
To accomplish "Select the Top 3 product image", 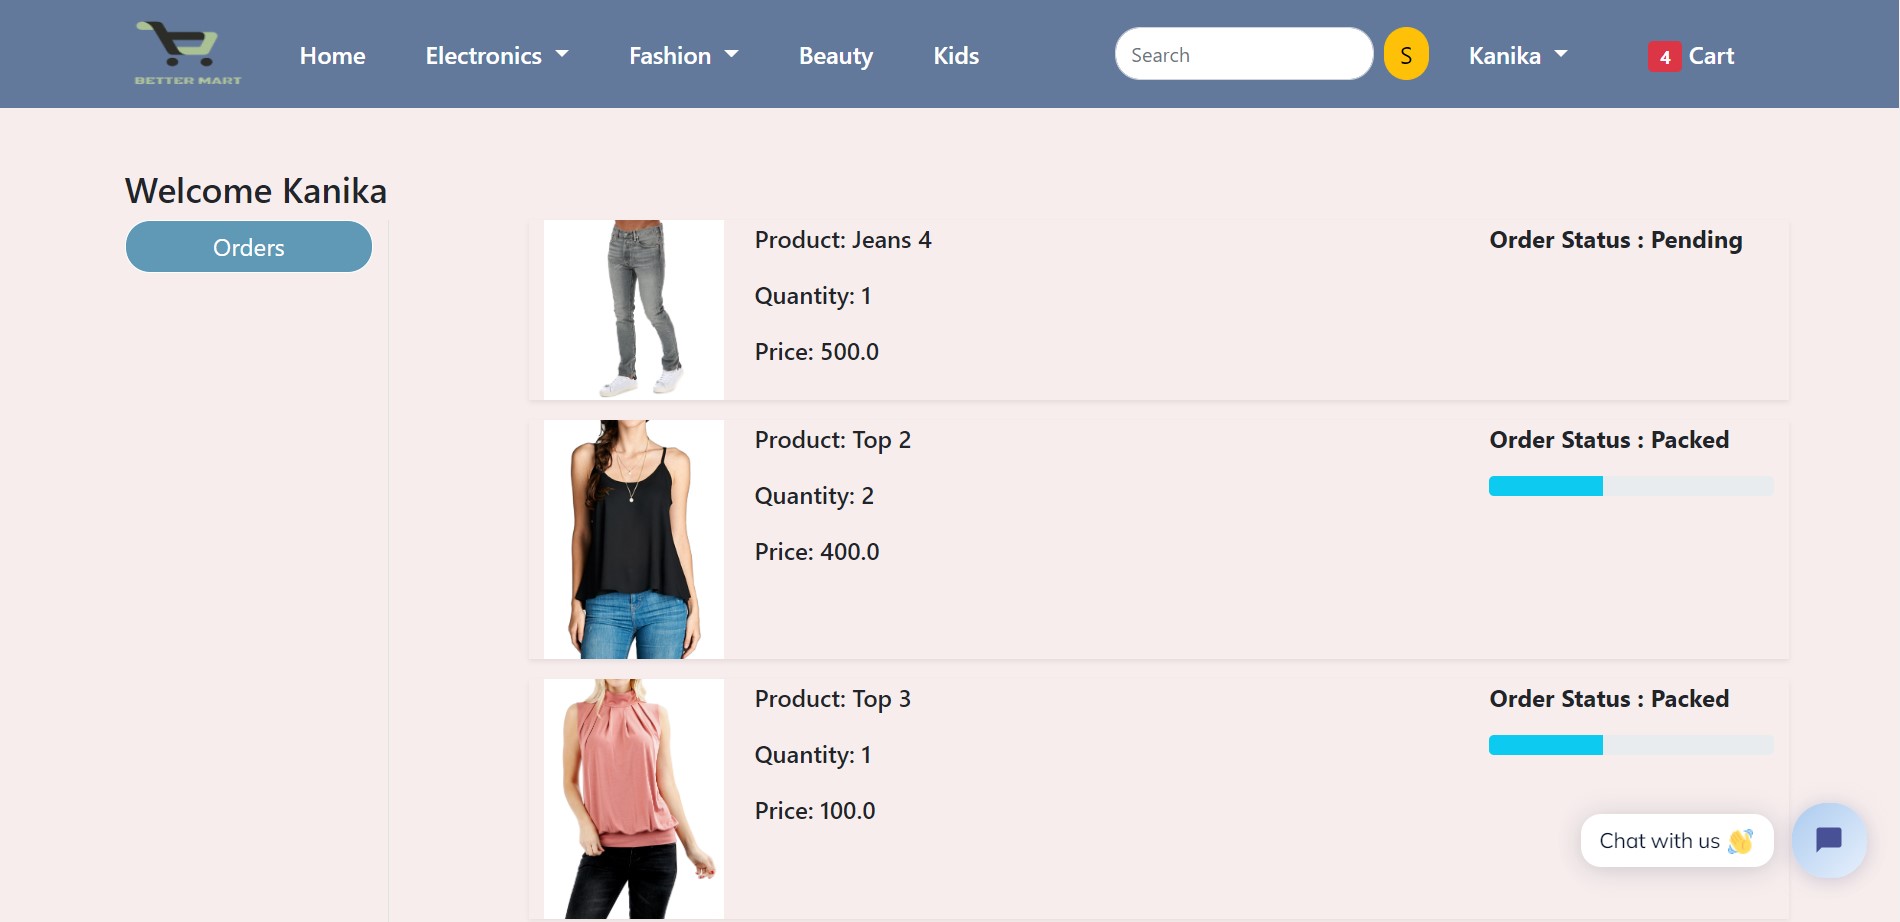I will (x=633, y=798).
